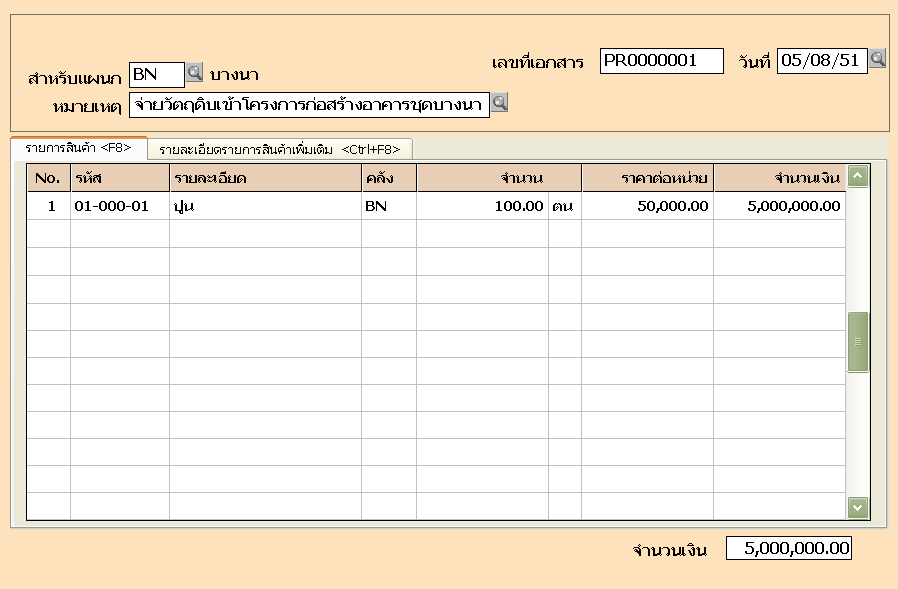Click the remark text field
Screen dimensions: 898x589
[x=309, y=104]
